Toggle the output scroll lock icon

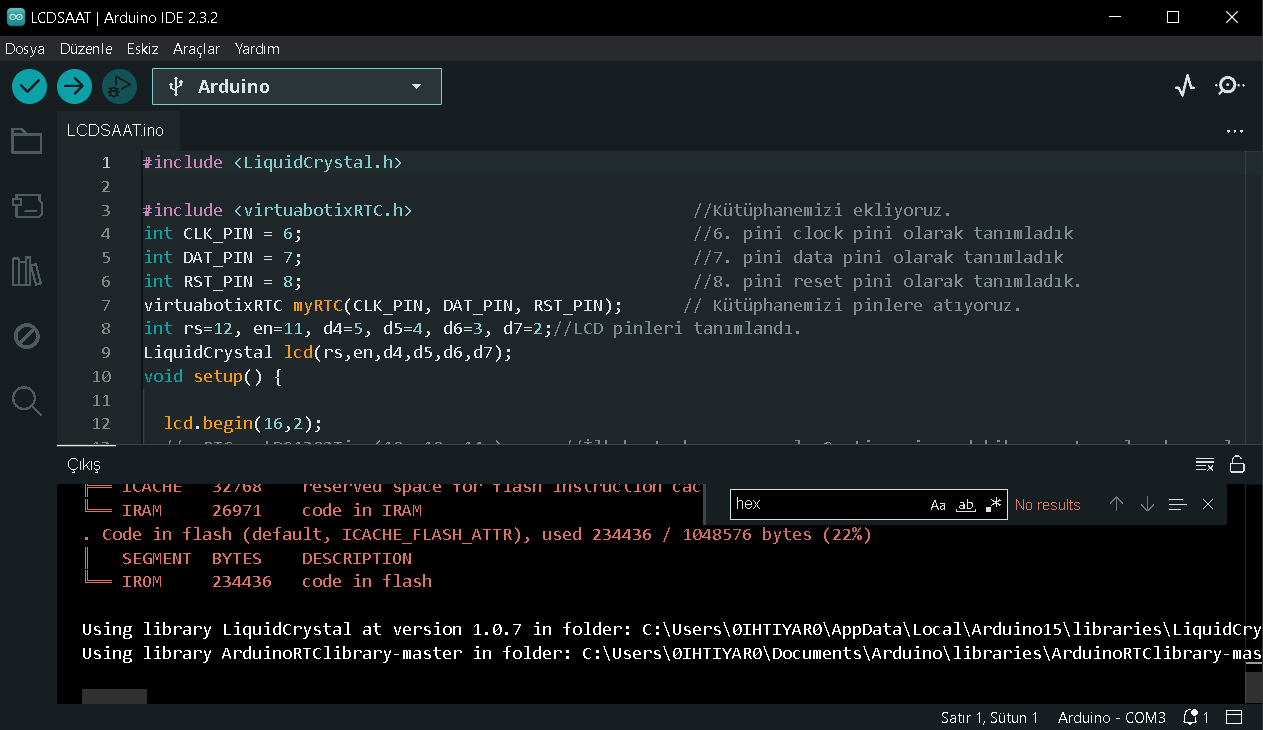pos(1237,464)
